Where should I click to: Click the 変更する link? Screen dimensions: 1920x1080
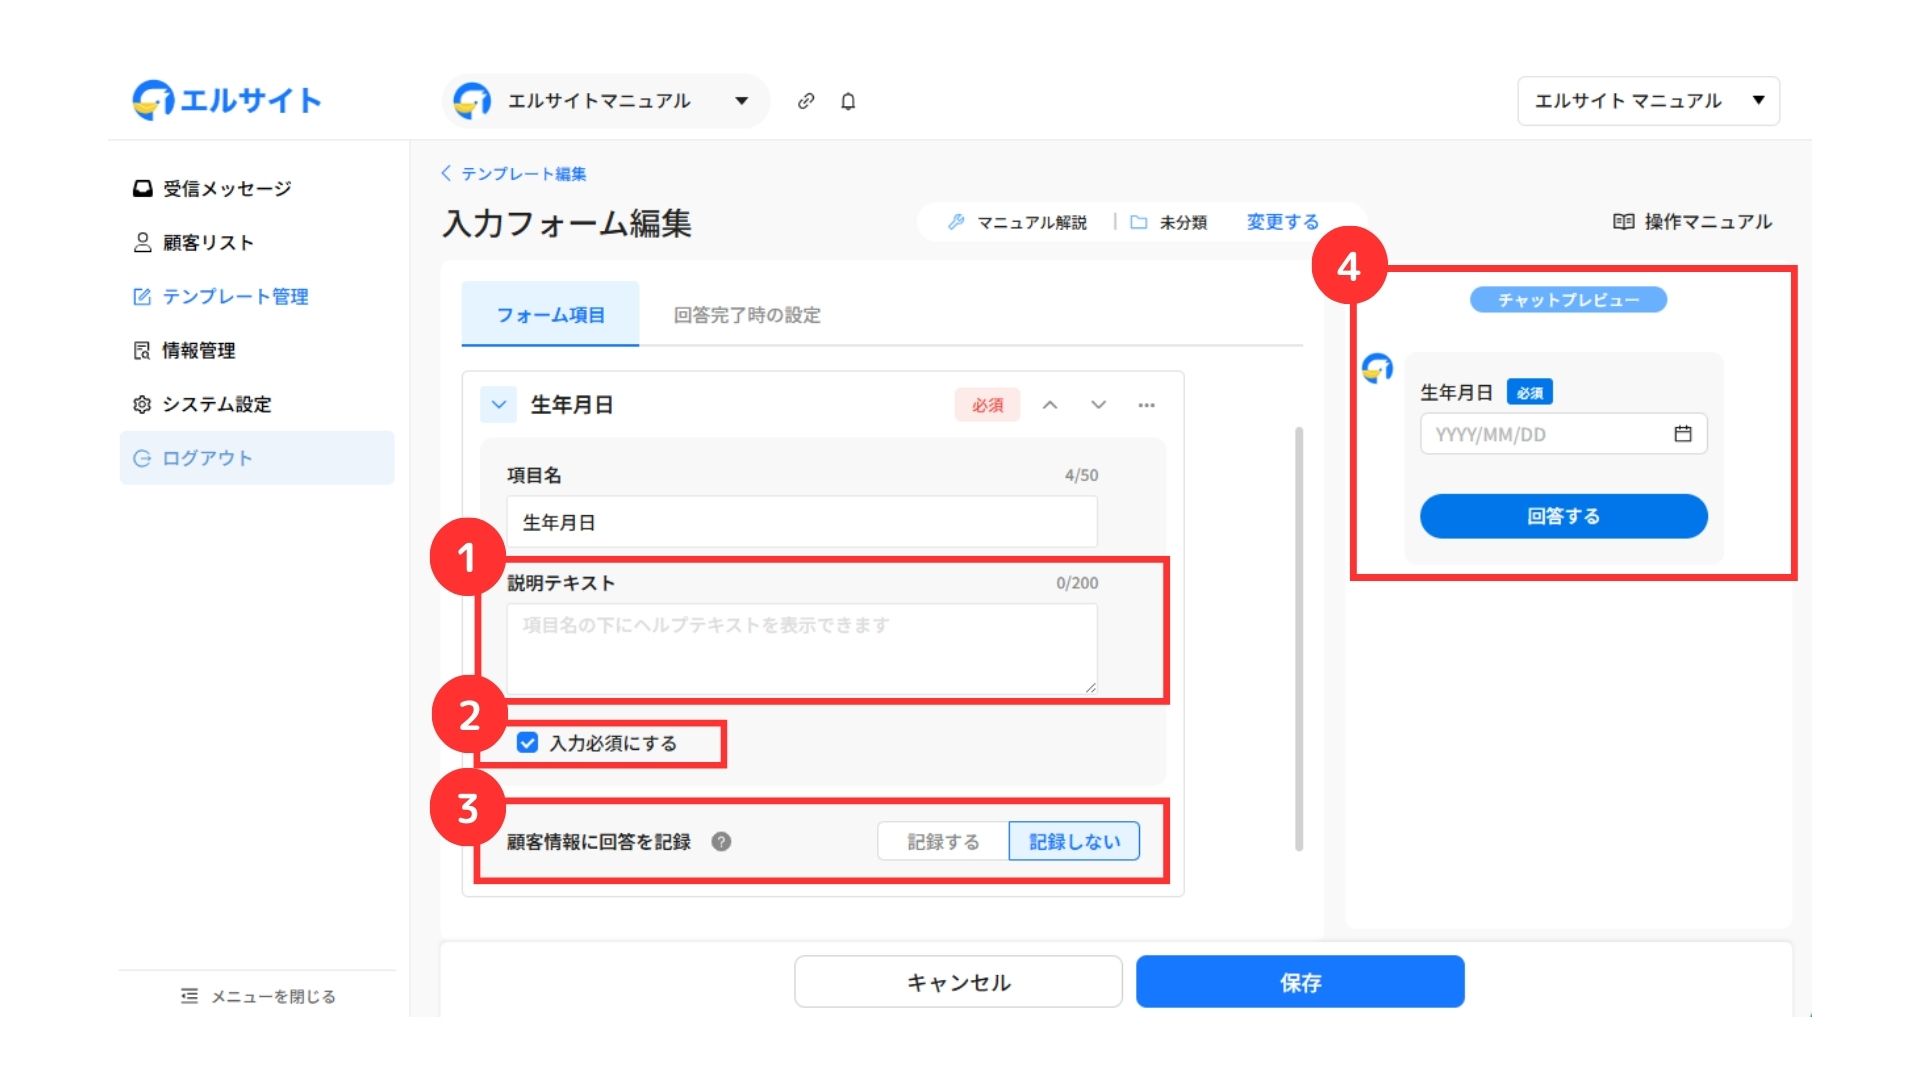tap(1282, 222)
